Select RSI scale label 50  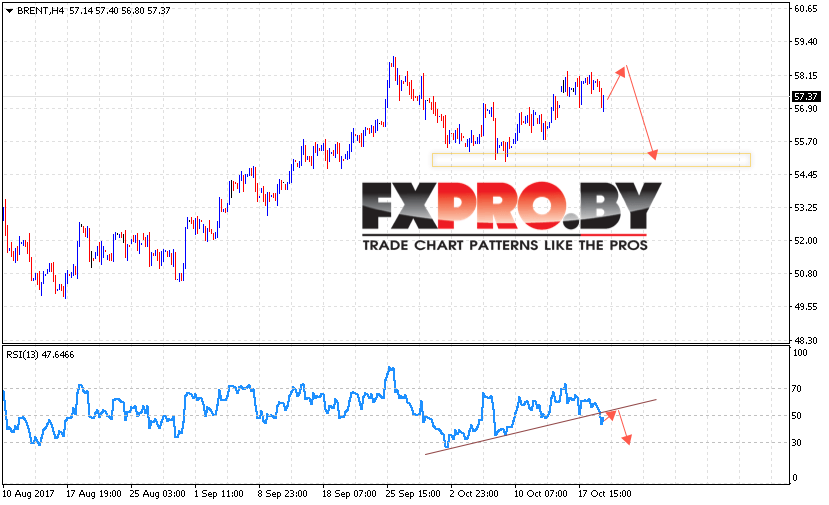[796, 416]
